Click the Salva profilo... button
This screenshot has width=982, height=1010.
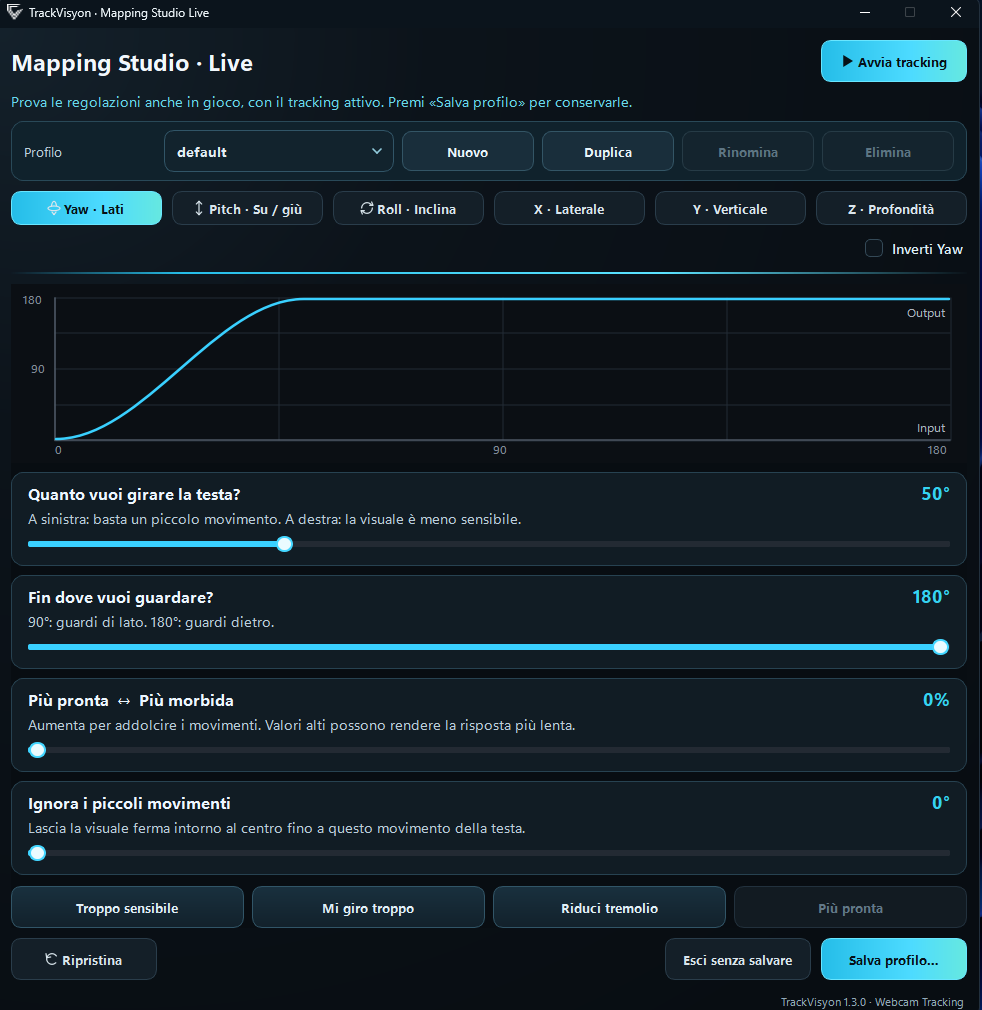[x=894, y=960]
